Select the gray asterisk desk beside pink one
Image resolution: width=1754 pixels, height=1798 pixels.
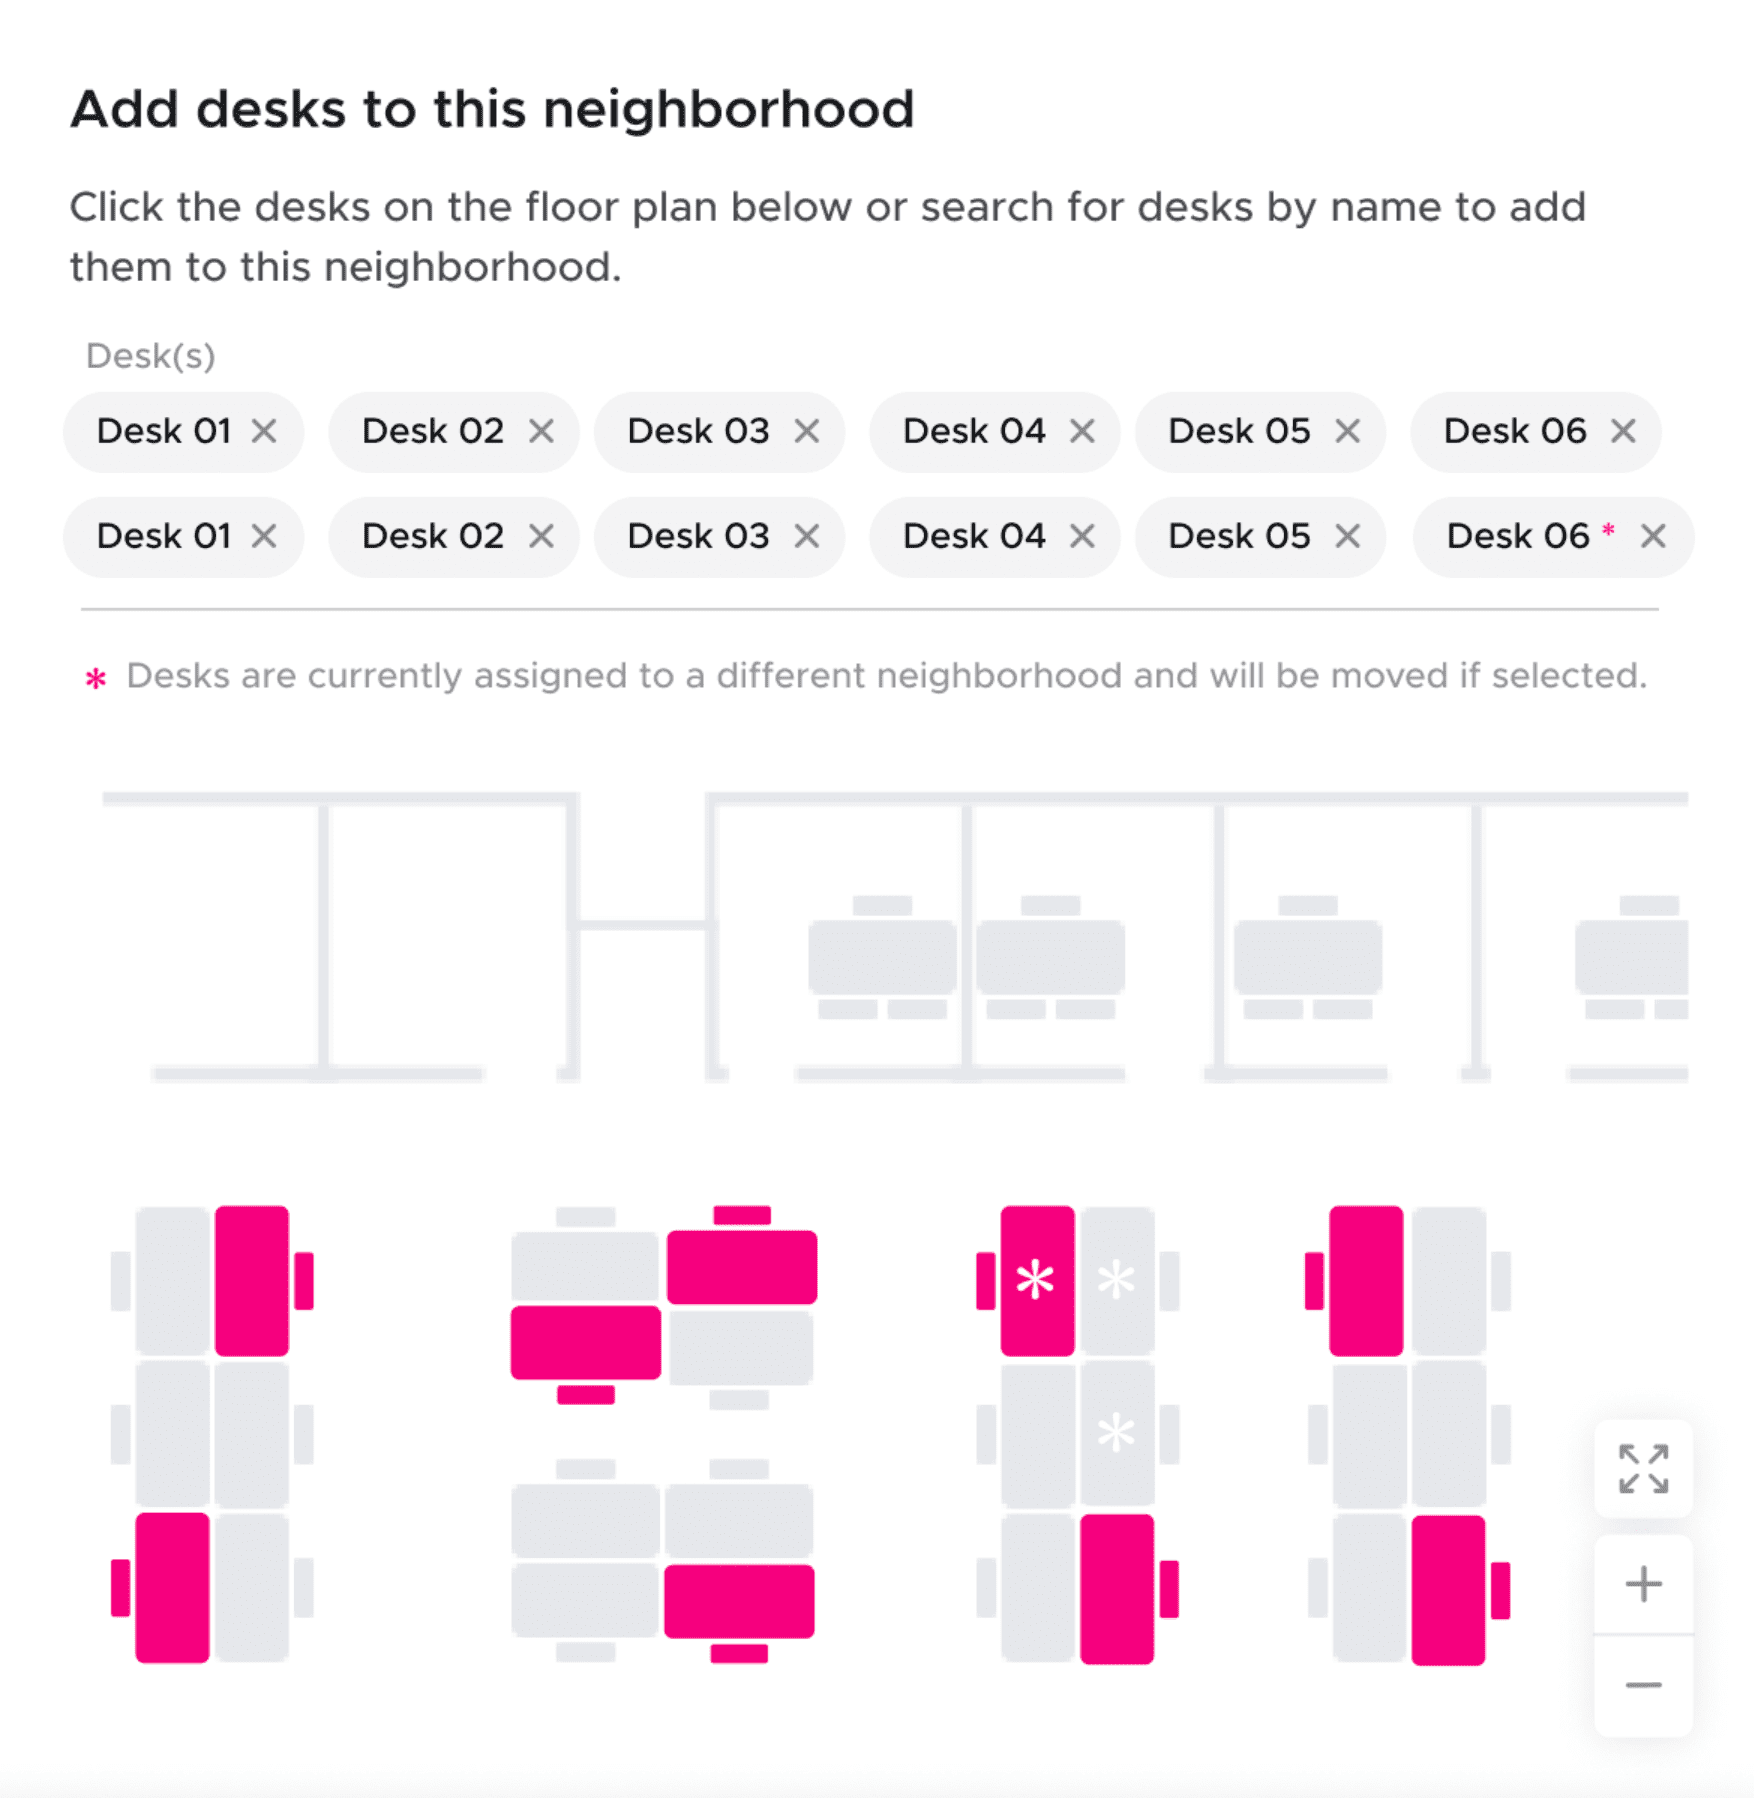coord(1117,1280)
